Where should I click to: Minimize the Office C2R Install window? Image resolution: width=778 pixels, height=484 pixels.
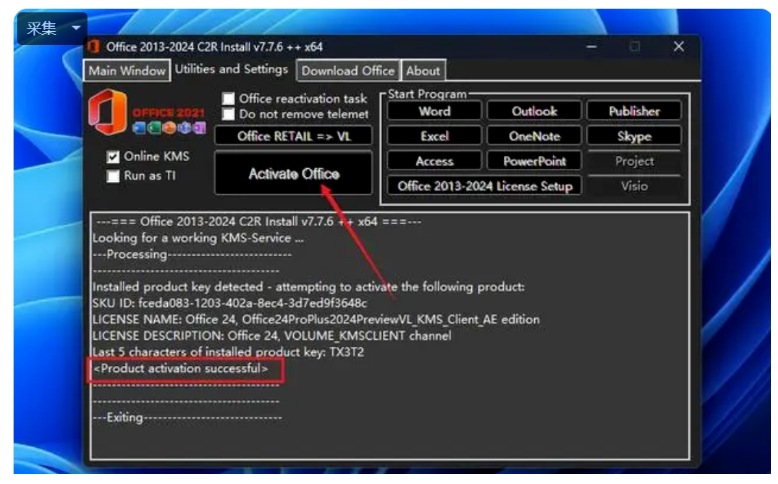[x=591, y=47]
